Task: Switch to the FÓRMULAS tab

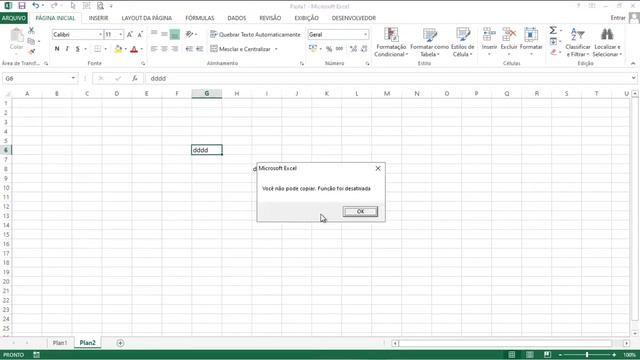Action: click(x=200, y=18)
